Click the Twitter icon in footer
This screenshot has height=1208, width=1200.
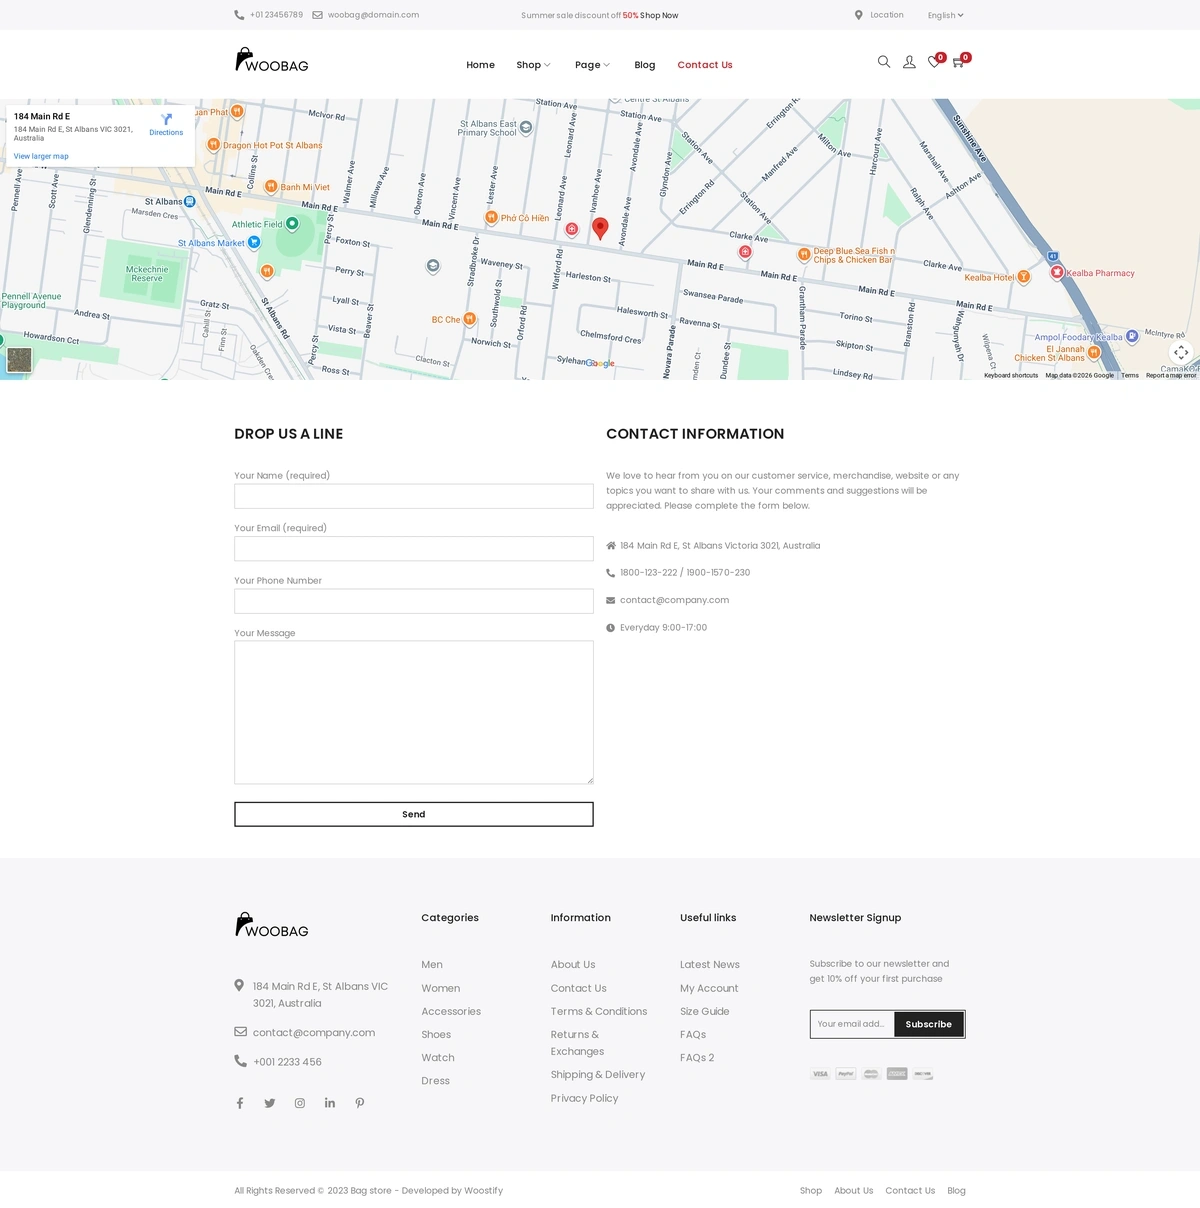(270, 1103)
